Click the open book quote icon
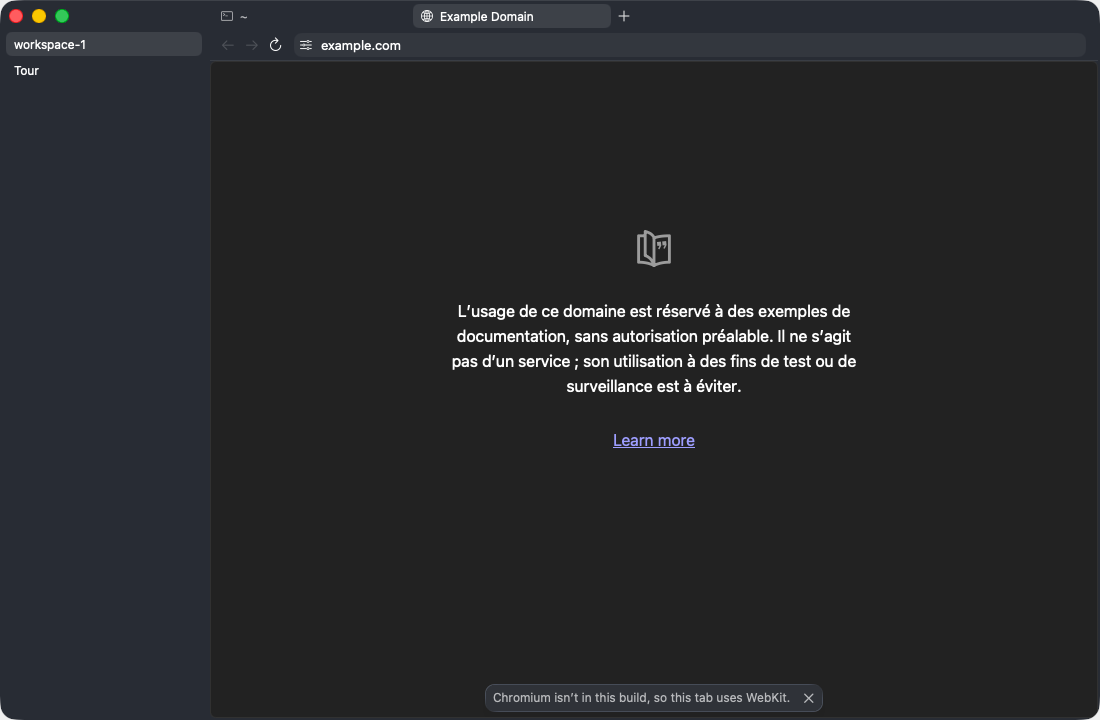 (x=653, y=248)
